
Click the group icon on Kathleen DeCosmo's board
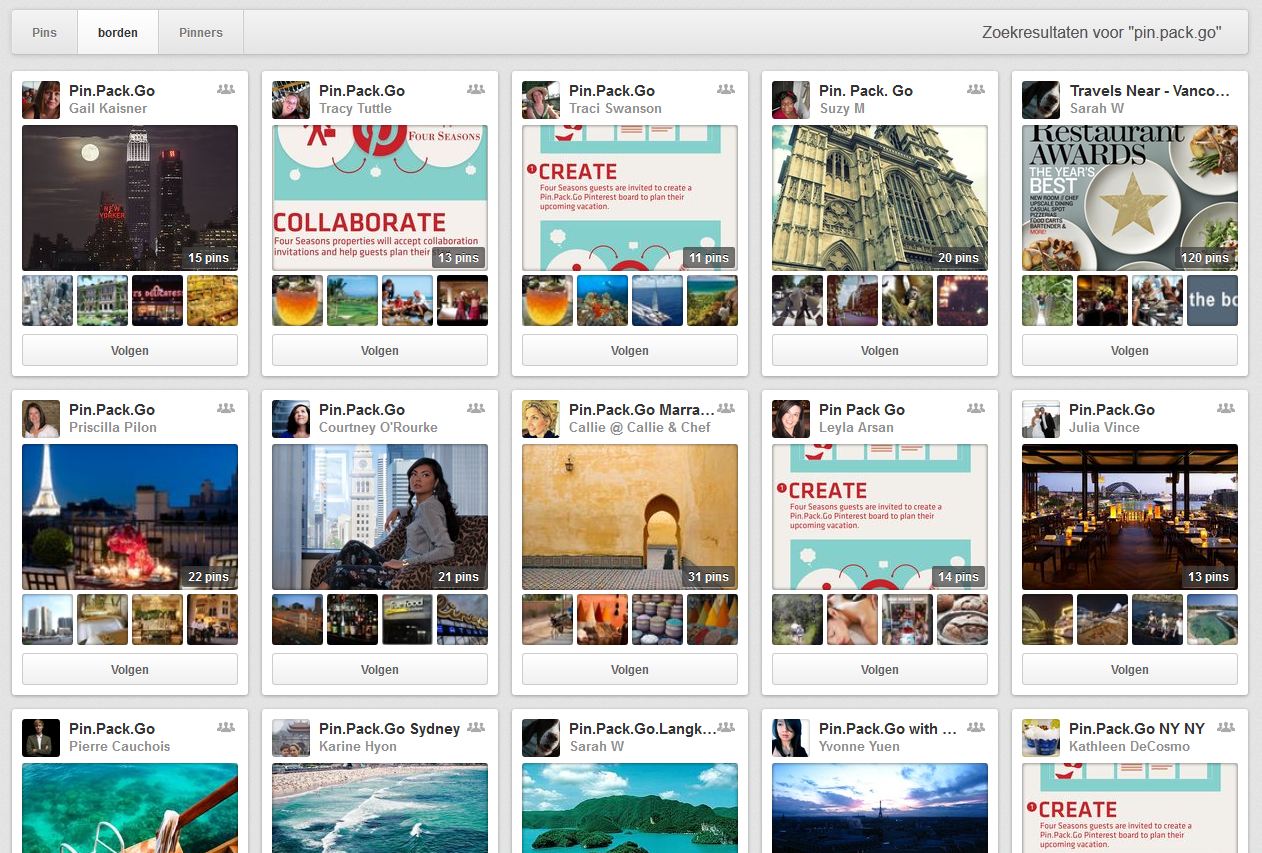click(1226, 728)
